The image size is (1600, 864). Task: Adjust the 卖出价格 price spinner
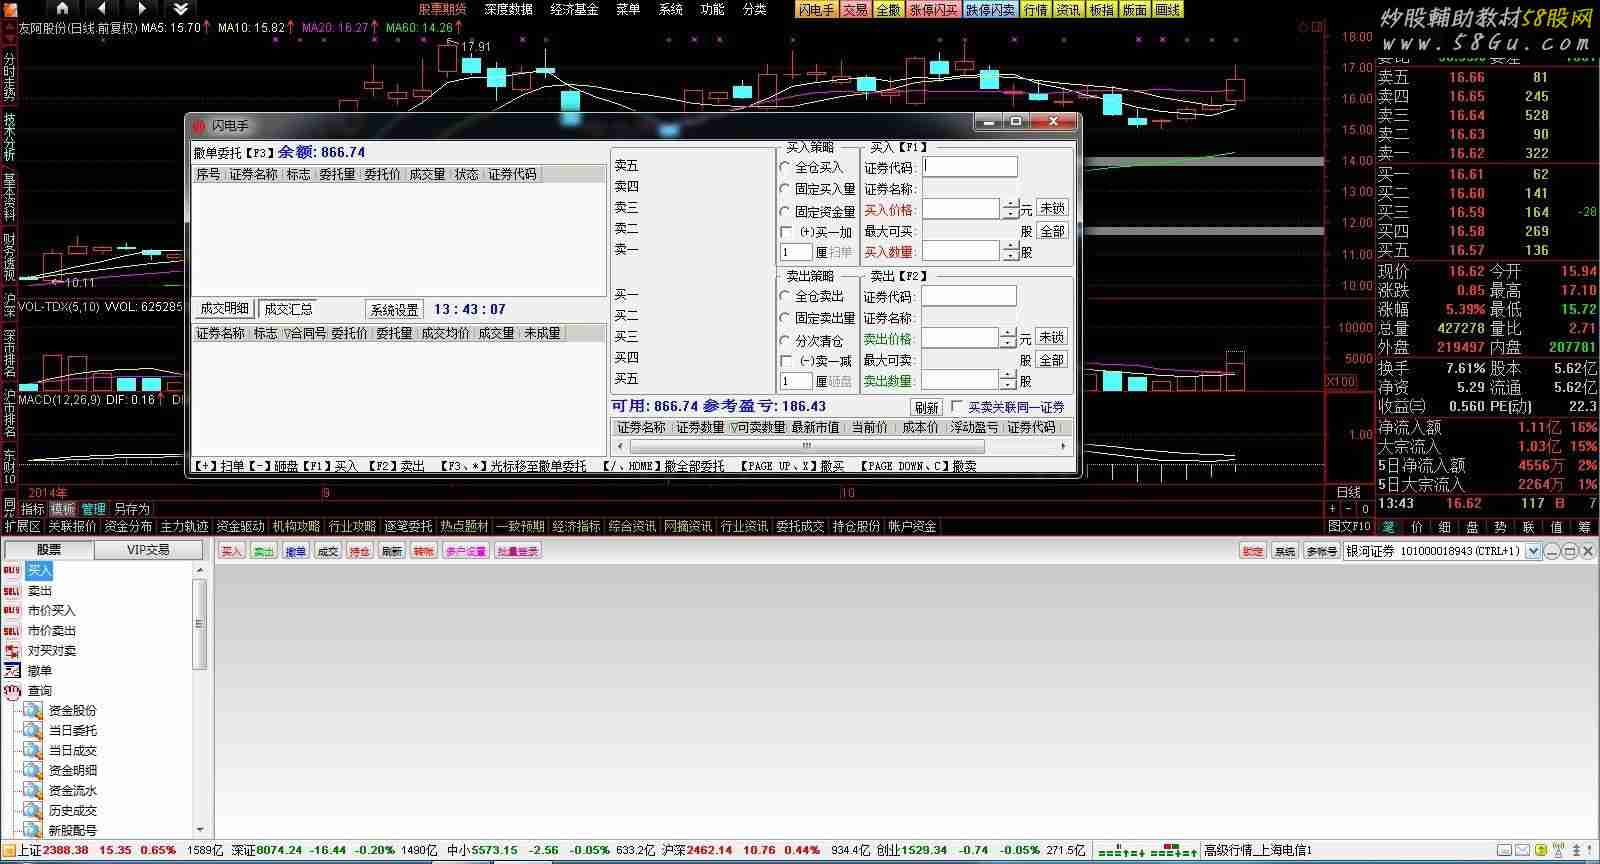1009,338
